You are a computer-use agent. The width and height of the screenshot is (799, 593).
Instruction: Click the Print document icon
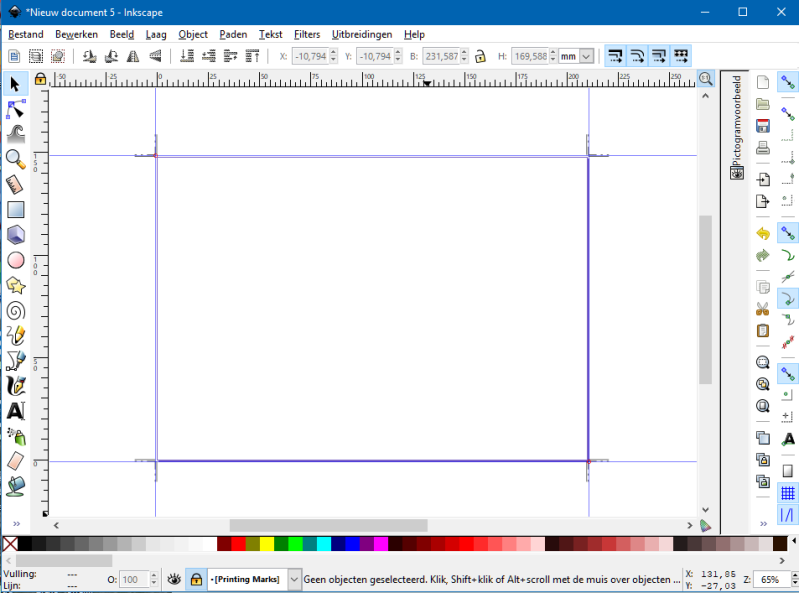tap(763, 148)
